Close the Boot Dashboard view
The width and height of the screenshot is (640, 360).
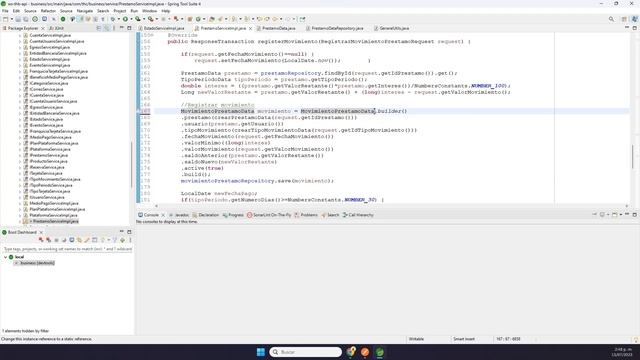pyautogui.click(x=41, y=232)
